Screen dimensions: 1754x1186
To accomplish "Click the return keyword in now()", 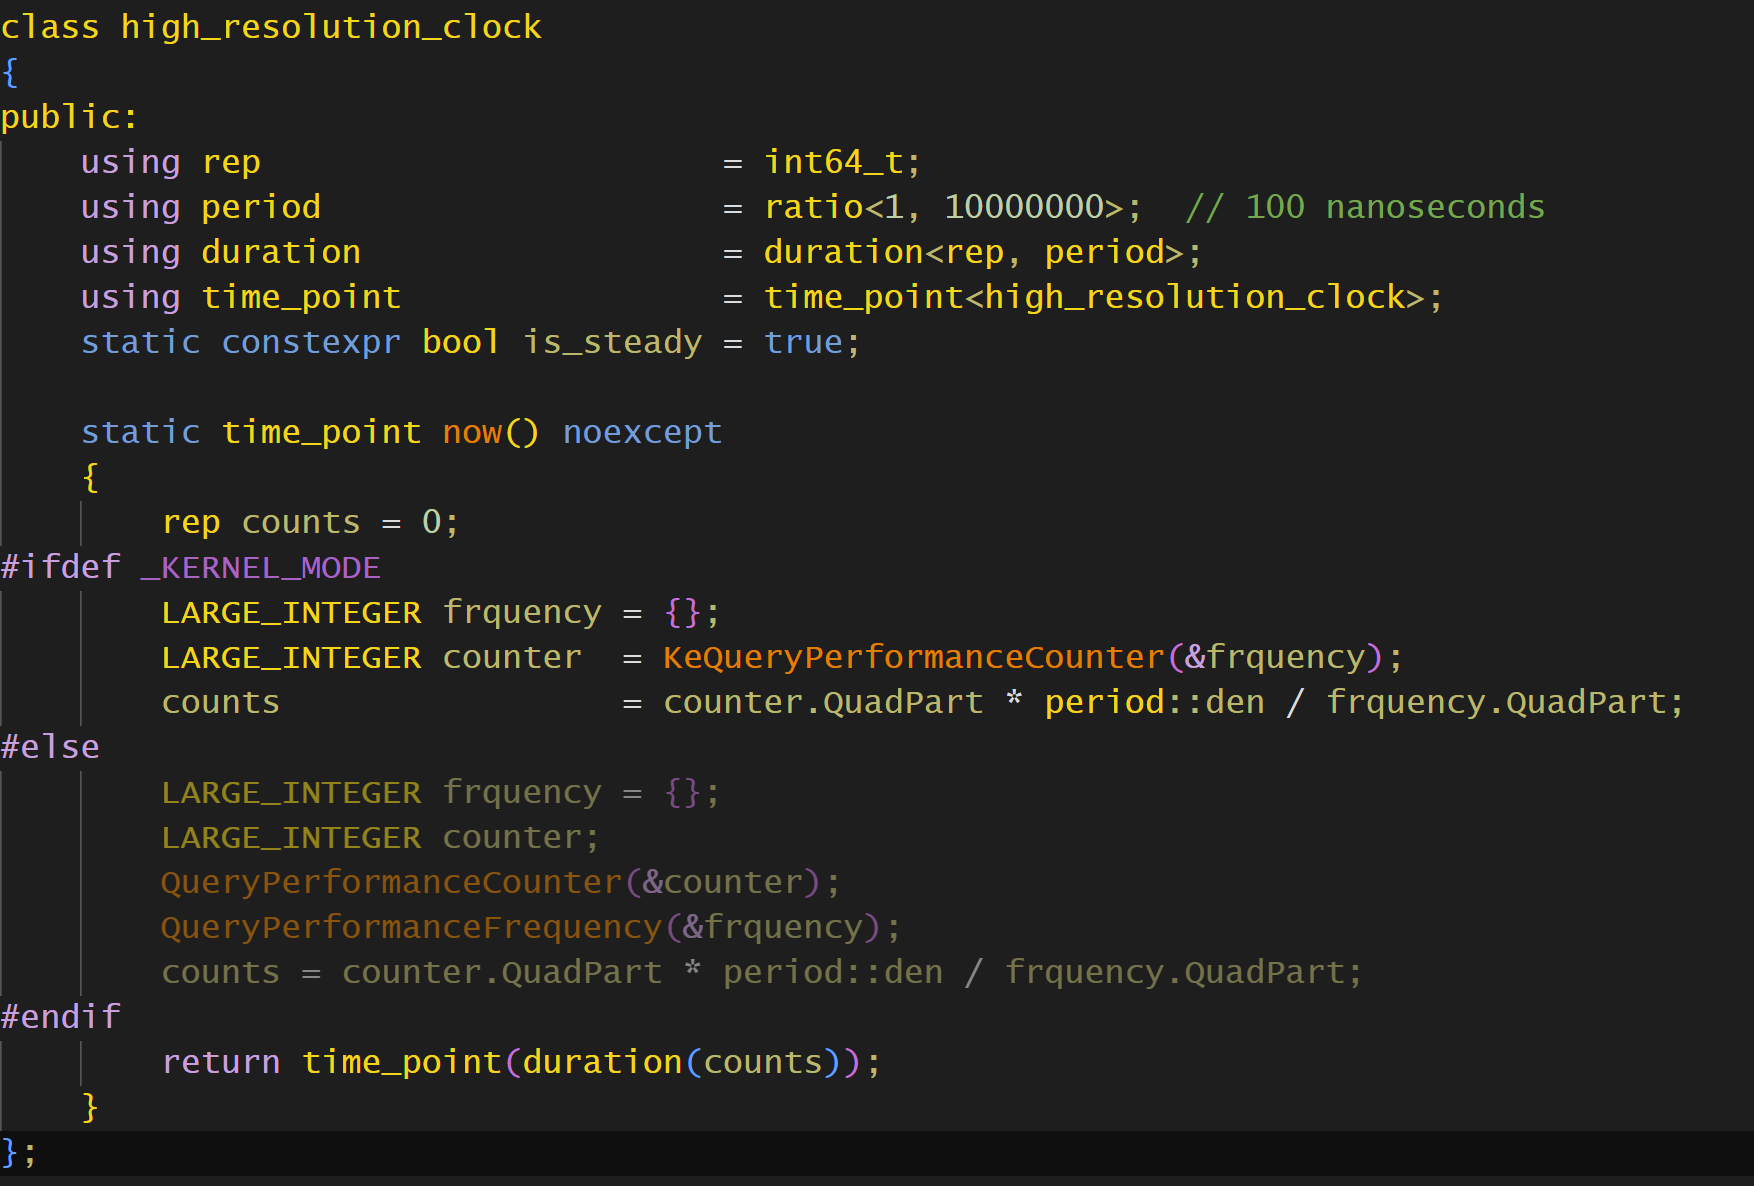I will 221,1062.
